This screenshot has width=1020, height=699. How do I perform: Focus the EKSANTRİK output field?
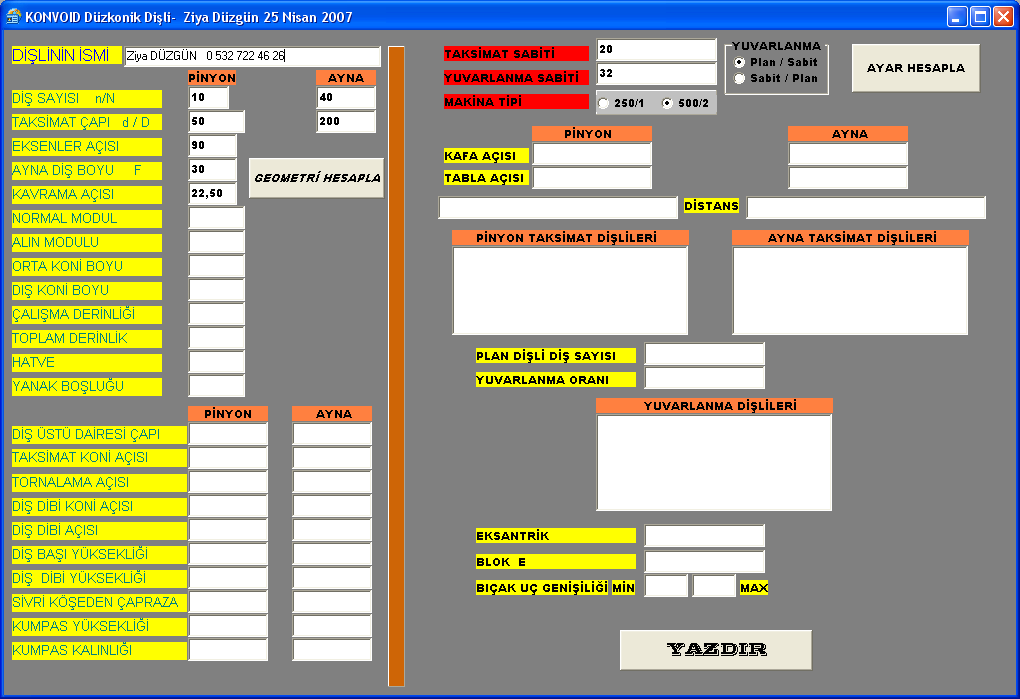pos(704,536)
